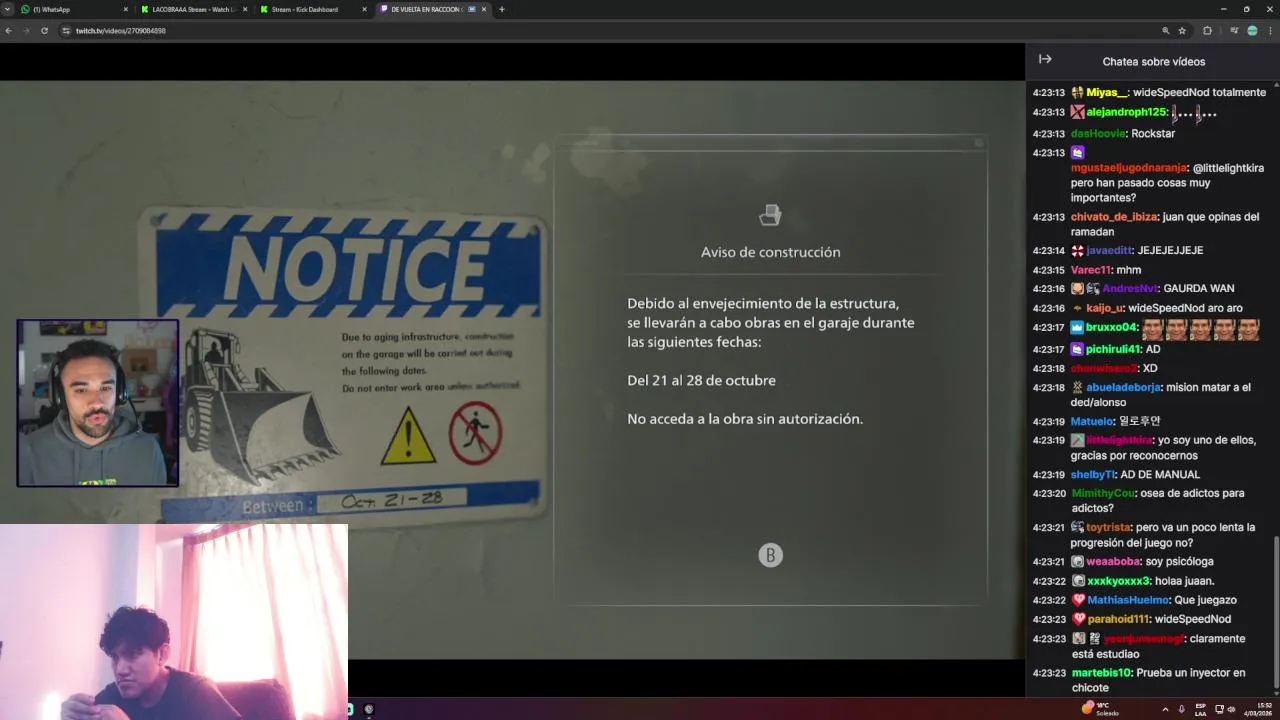Viewport: 1280px width, 720px height.
Task: Open chat user AndresNvi profile
Action: [1130, 288]
